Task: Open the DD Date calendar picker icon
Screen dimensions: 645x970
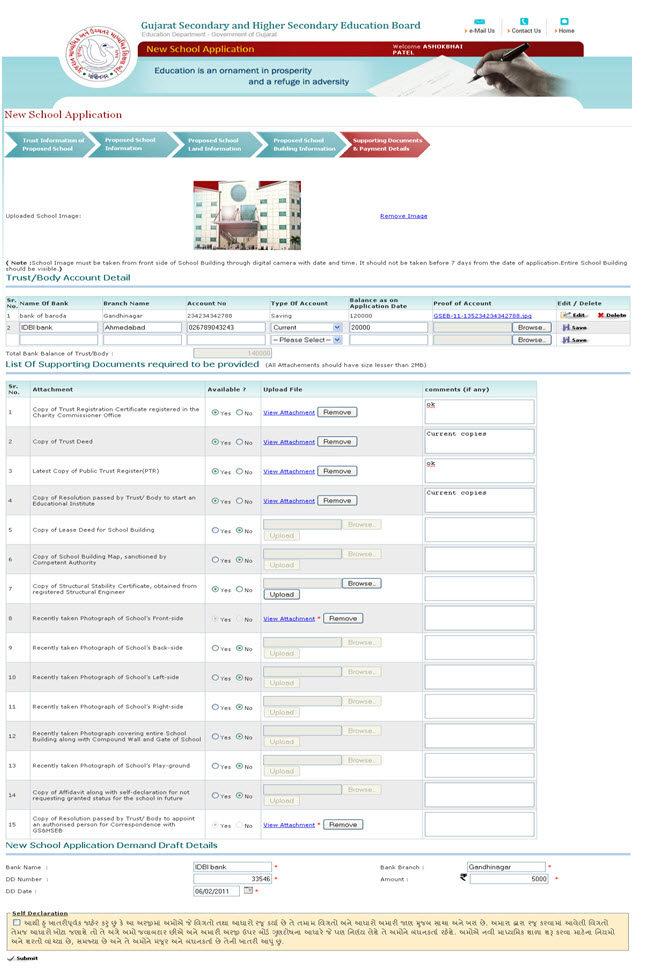Action: [249, 891]
